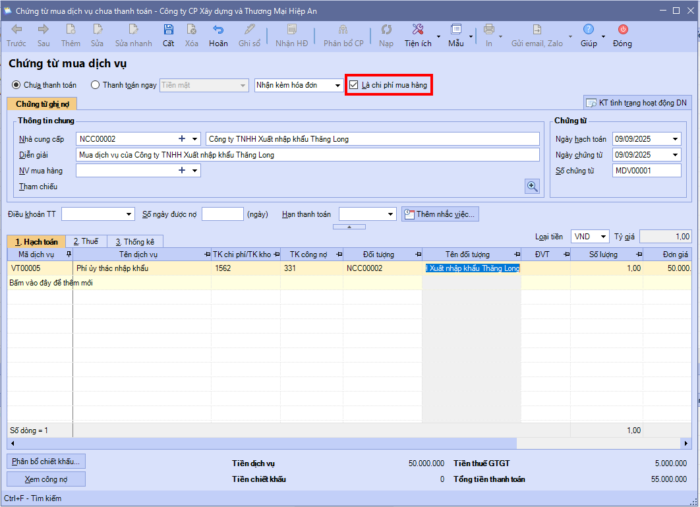Click highlighted Tên đối tượng cell

[472, 268]
